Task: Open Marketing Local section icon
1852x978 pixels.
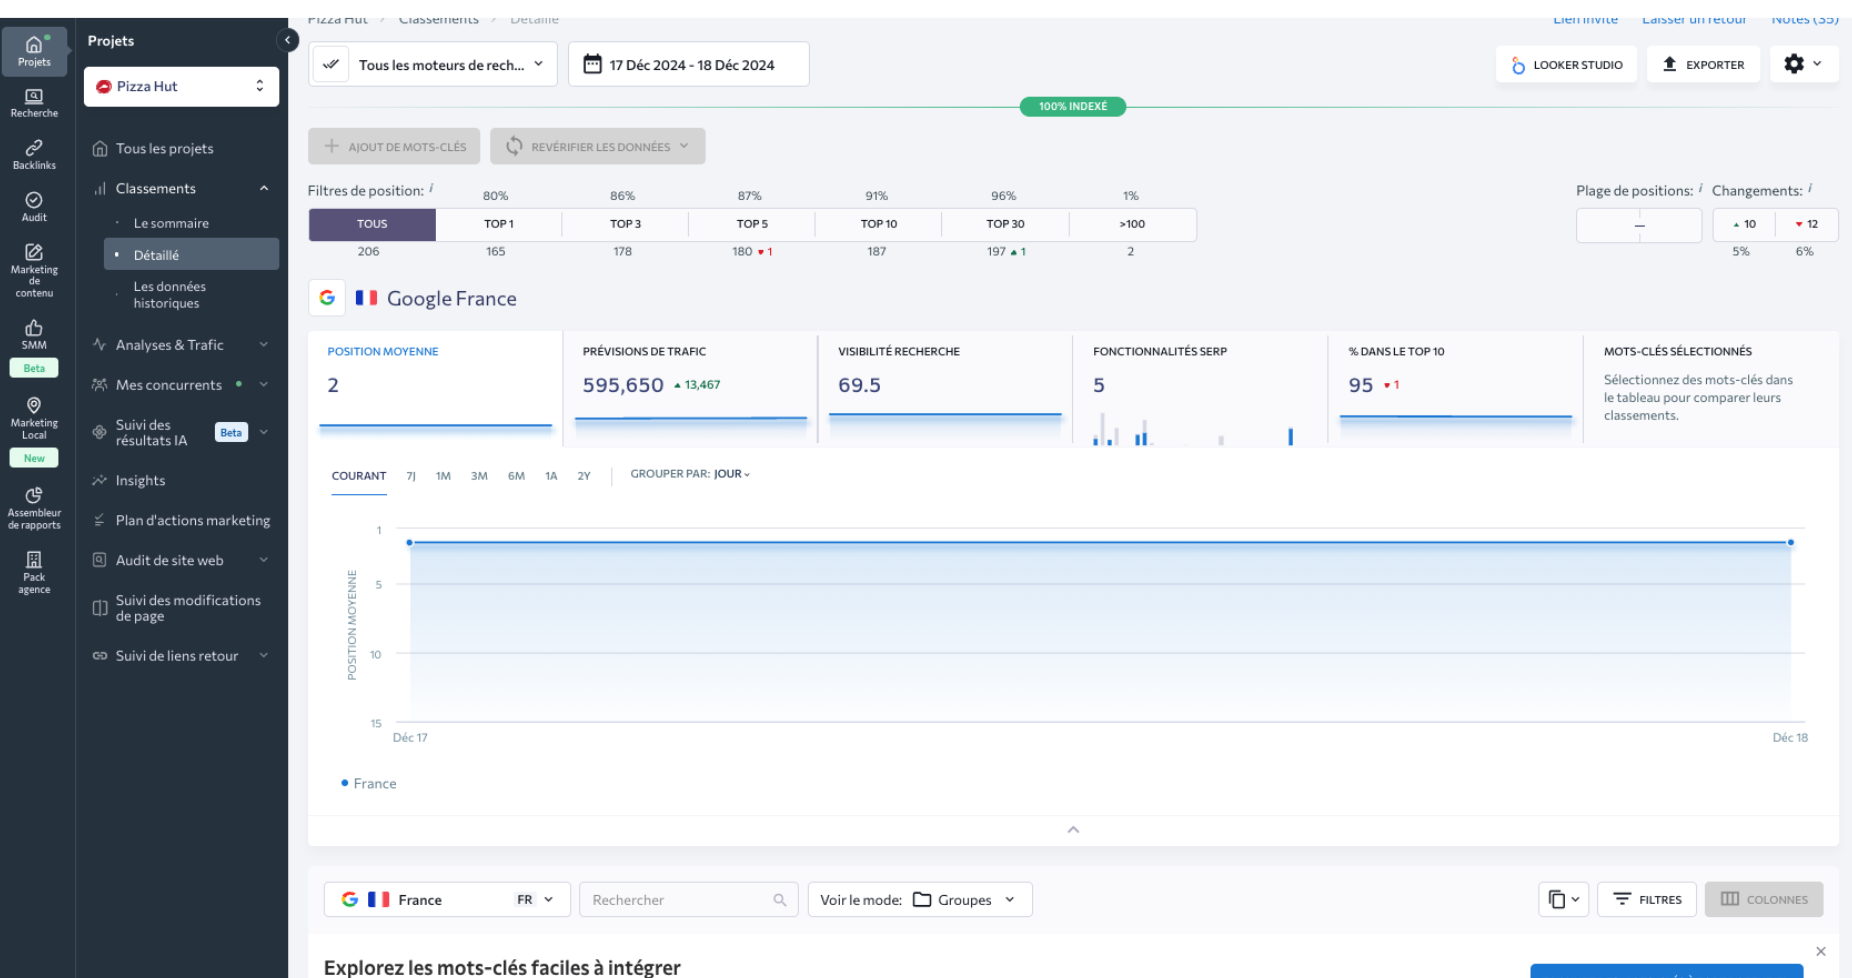Action: [34, 430]
